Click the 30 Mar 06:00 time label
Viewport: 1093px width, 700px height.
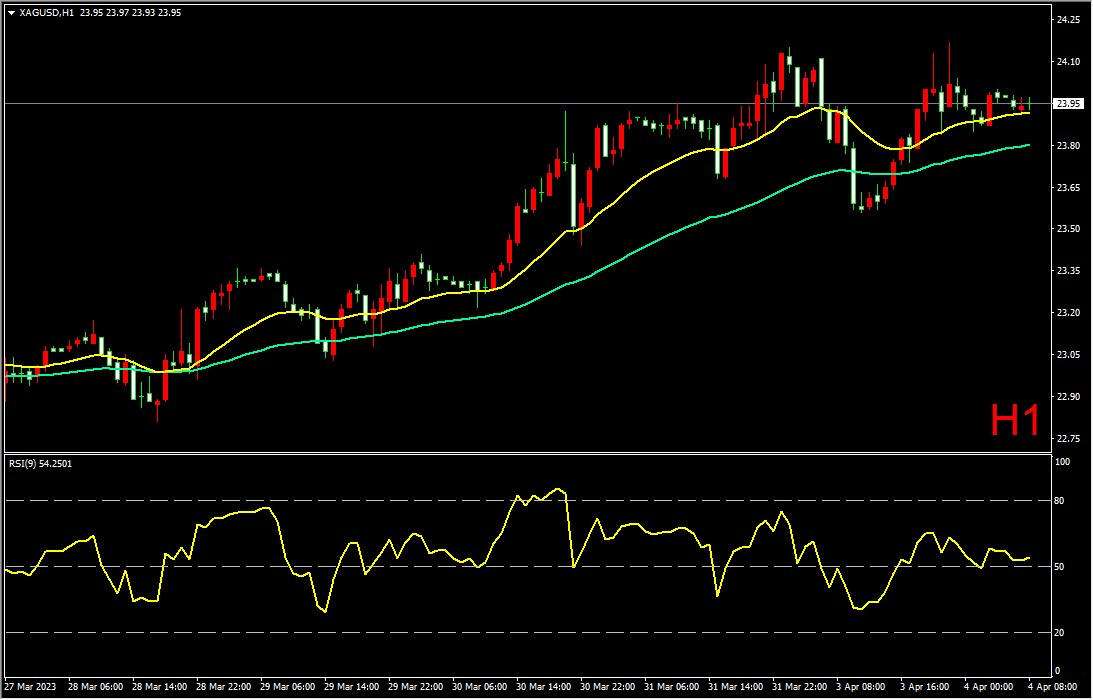tap(480, 686)
